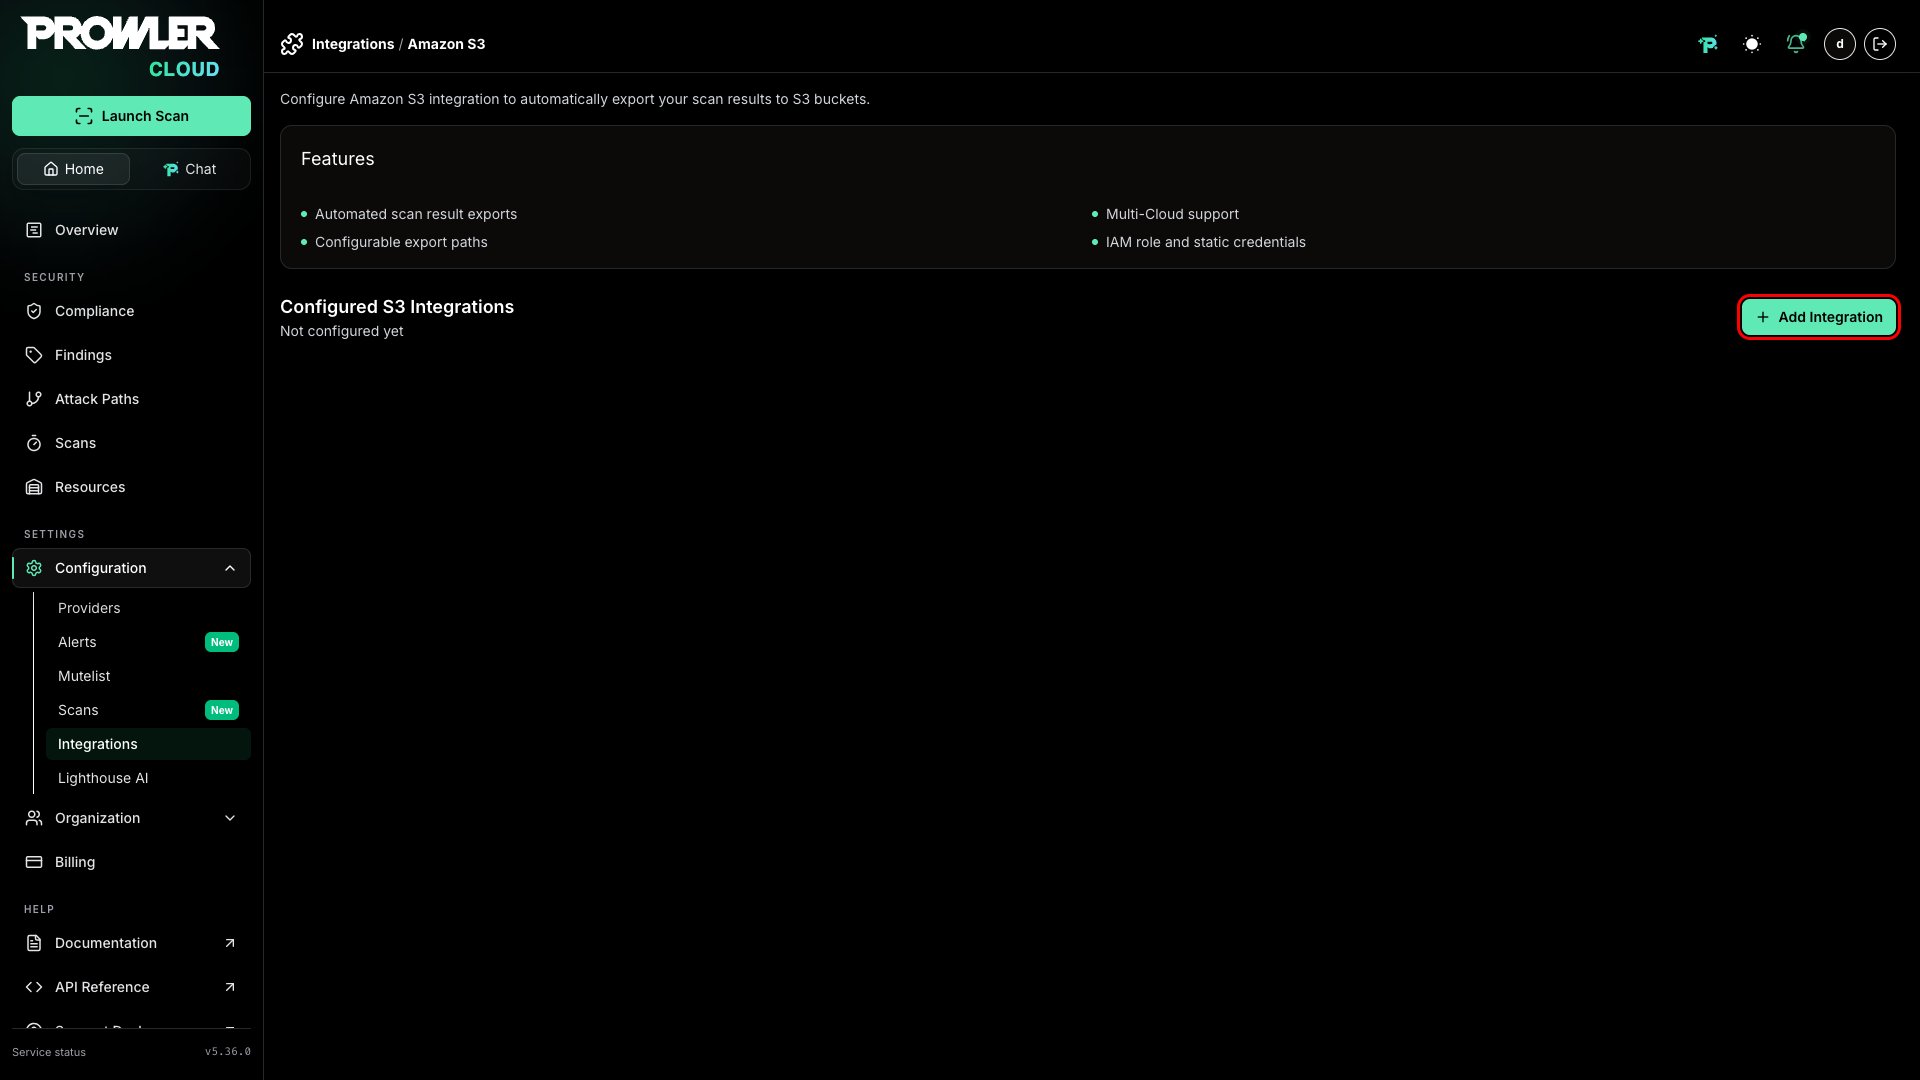Click the 'Configured S3 Integrations' heading

pos(397,307)
